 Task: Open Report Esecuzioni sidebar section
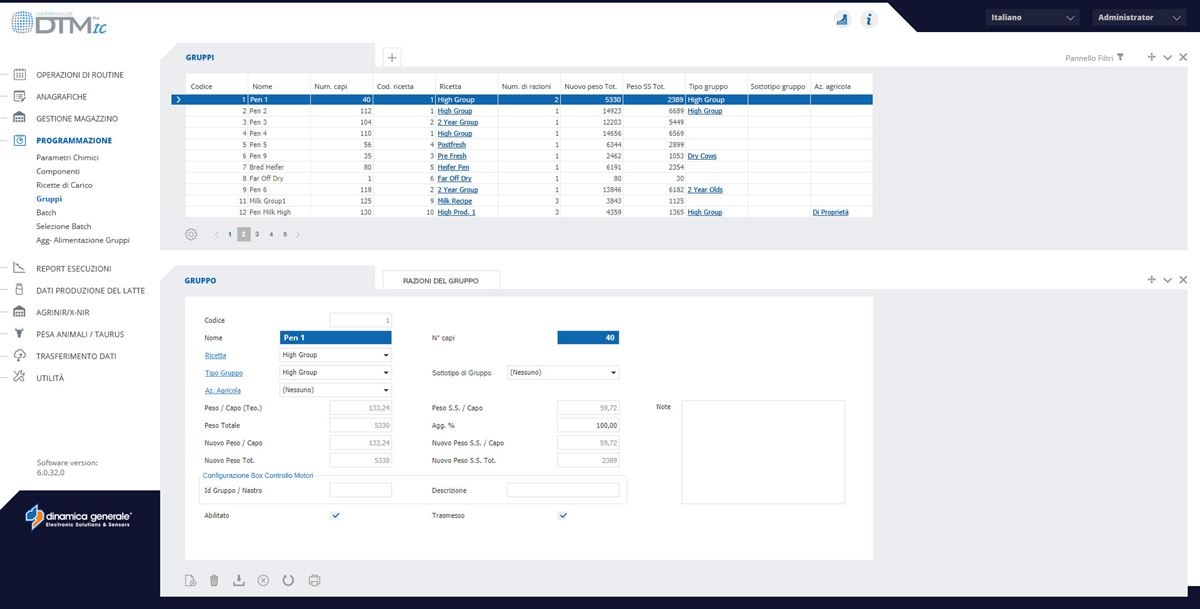73,268
